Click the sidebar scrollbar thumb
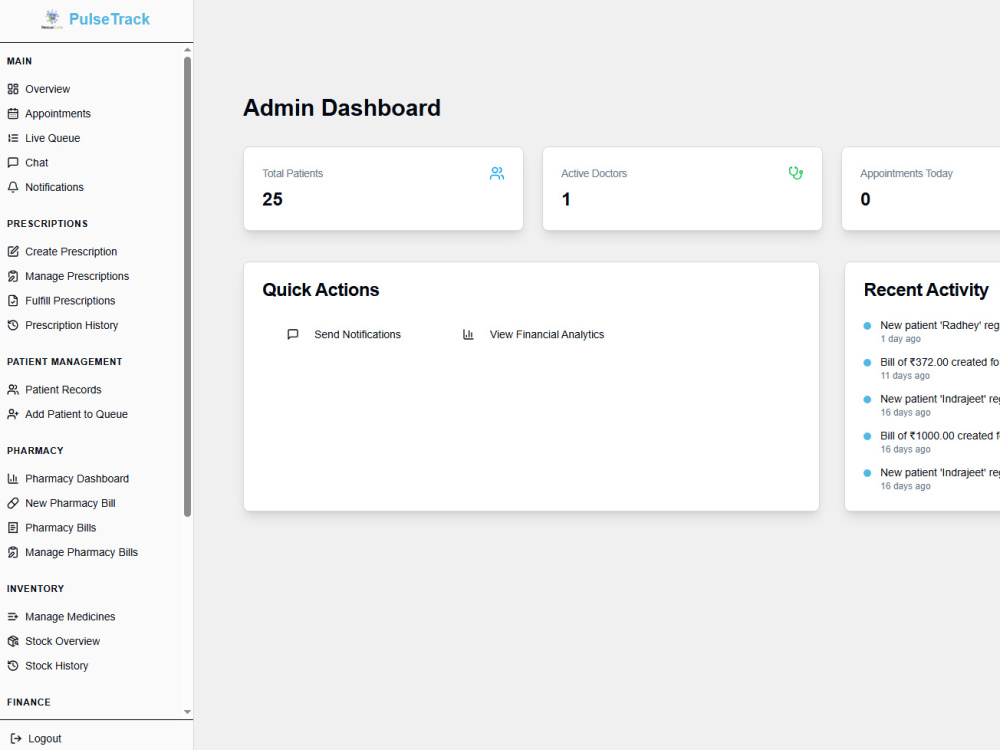The height and width of the screenshot is (750, 1000). [188, 286]
